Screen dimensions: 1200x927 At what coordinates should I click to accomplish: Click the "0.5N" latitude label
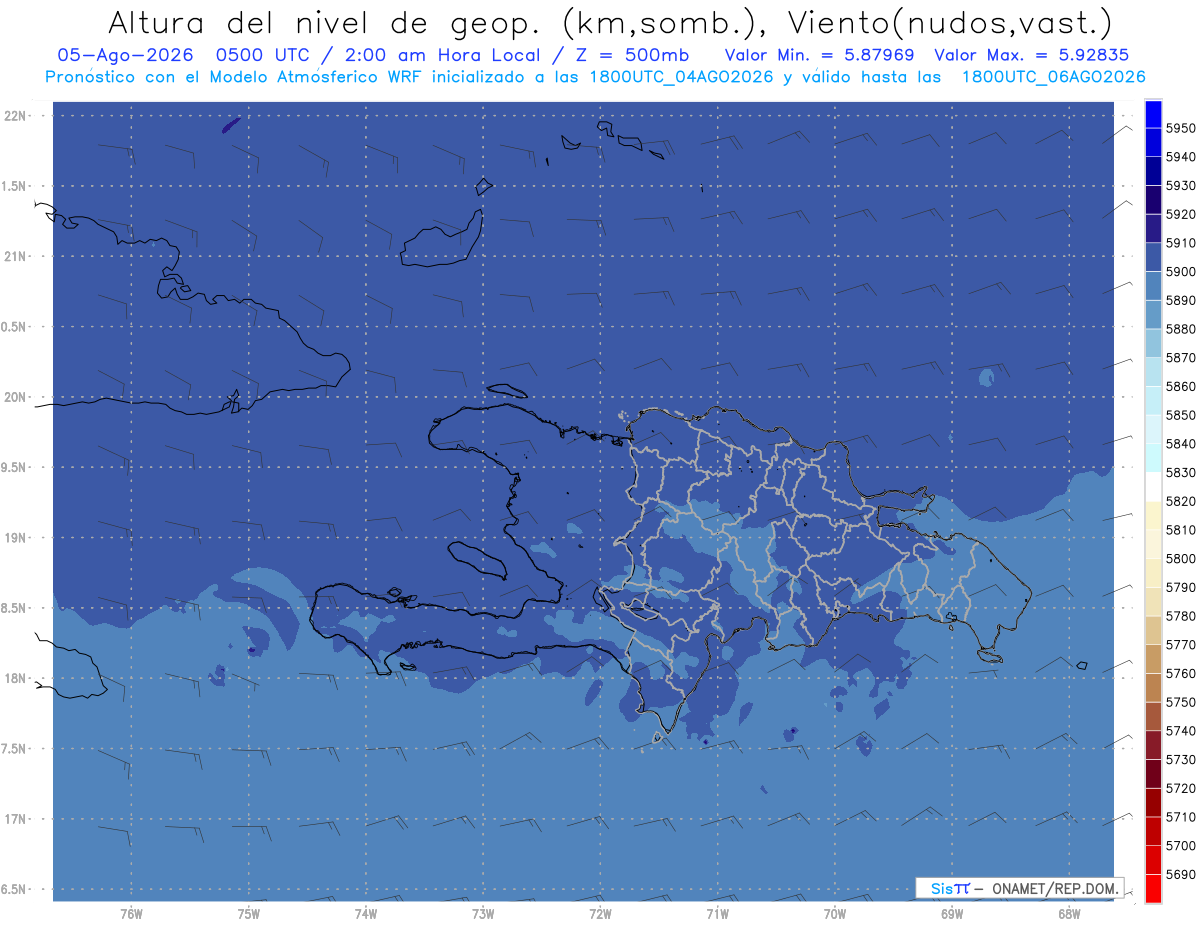[14, 327]
